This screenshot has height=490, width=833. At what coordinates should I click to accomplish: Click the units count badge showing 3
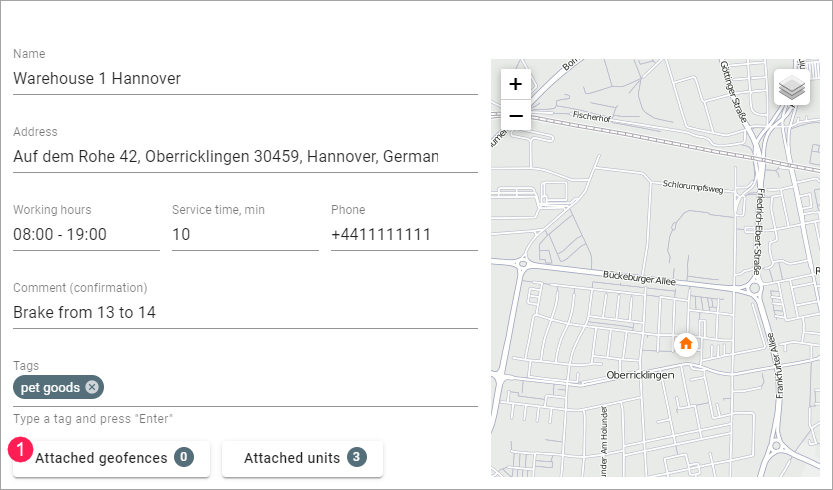click(357, 458)
